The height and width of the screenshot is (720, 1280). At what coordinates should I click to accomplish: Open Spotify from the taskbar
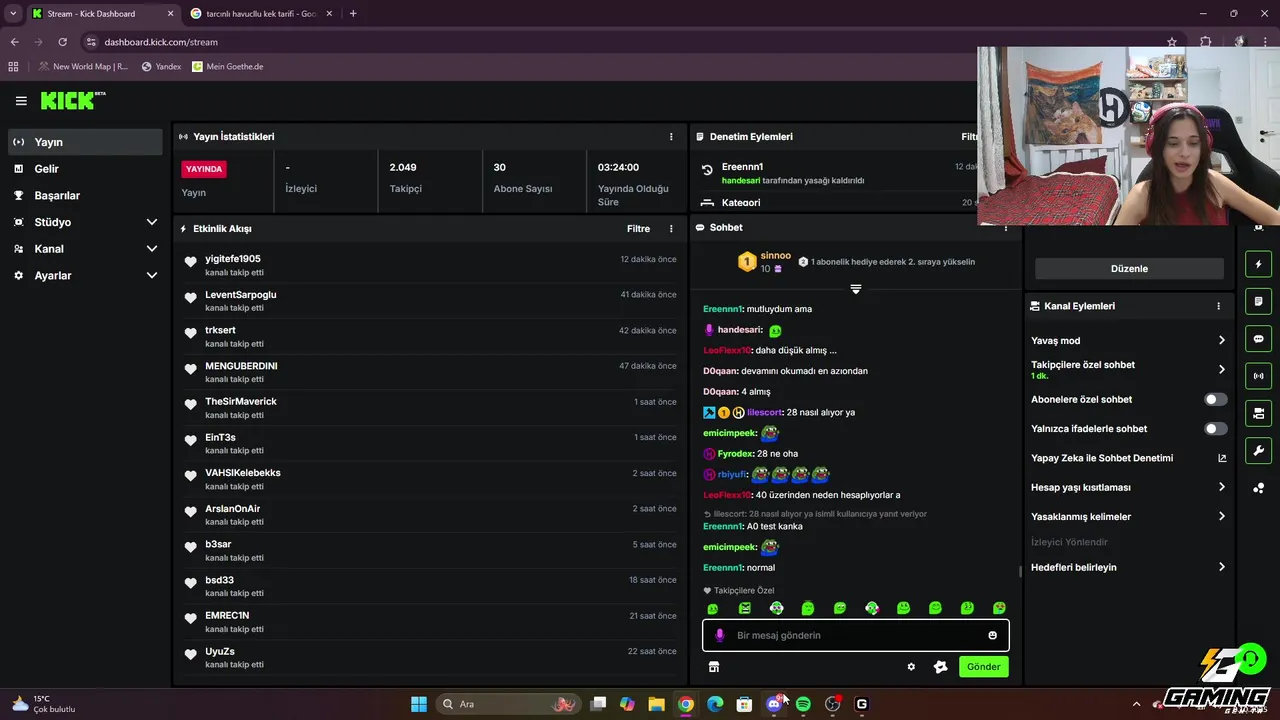(803, 704)
